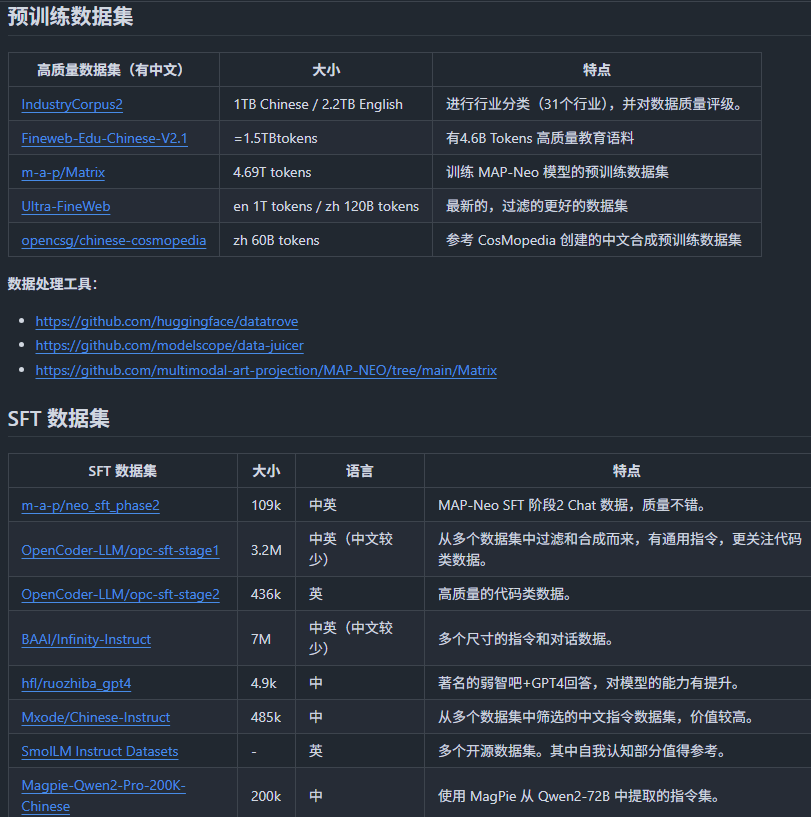This screenshot has height=817, width=811.
Task: Open the OpenCoder-LLM/opc-sft-stage1 link
Action: click(x=120, y=550)
